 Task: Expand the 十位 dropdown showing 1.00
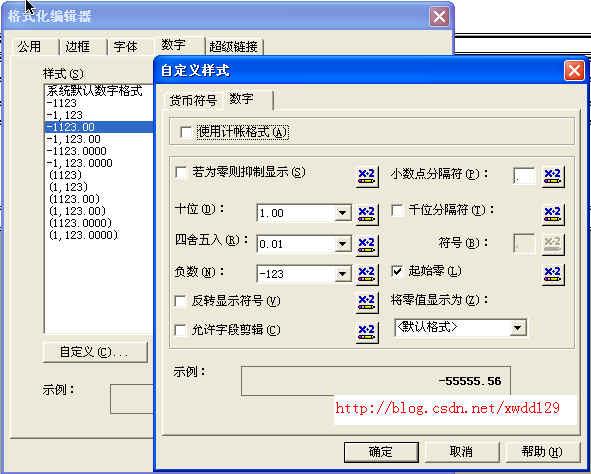tap(342, 213)
